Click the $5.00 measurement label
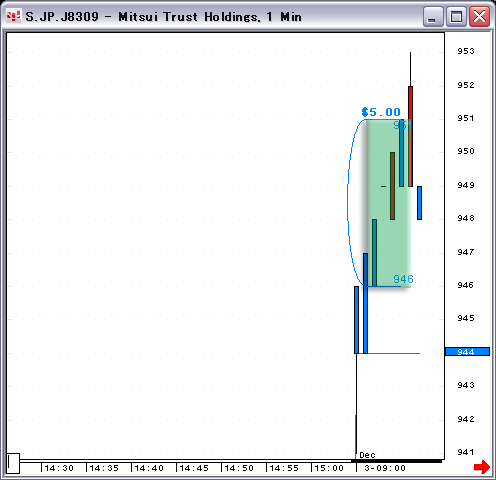 pyautogui.click(x=381, y=112)
